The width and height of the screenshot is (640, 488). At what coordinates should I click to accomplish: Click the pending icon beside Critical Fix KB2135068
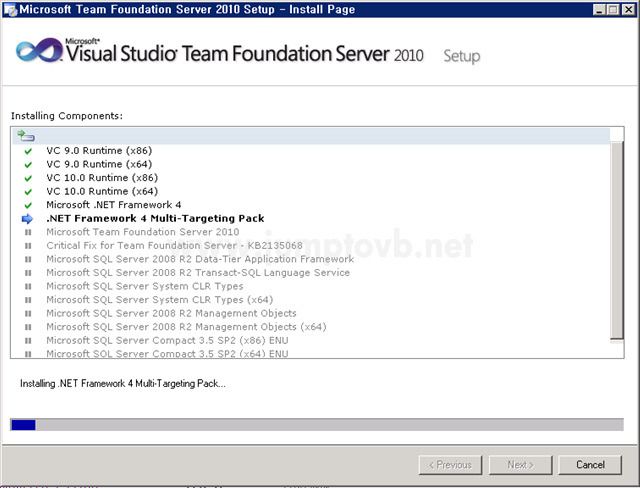28,246
